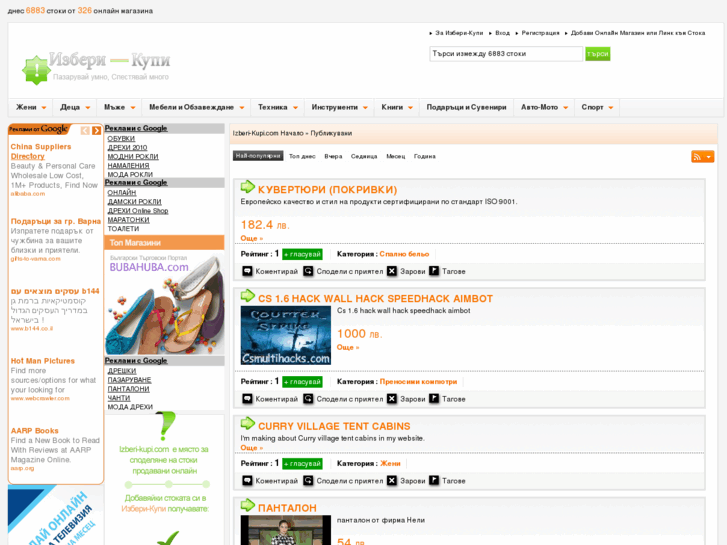
Task: Click tags icon in КУВЕРТЮРИ listing
Action: tap(434, 271)
